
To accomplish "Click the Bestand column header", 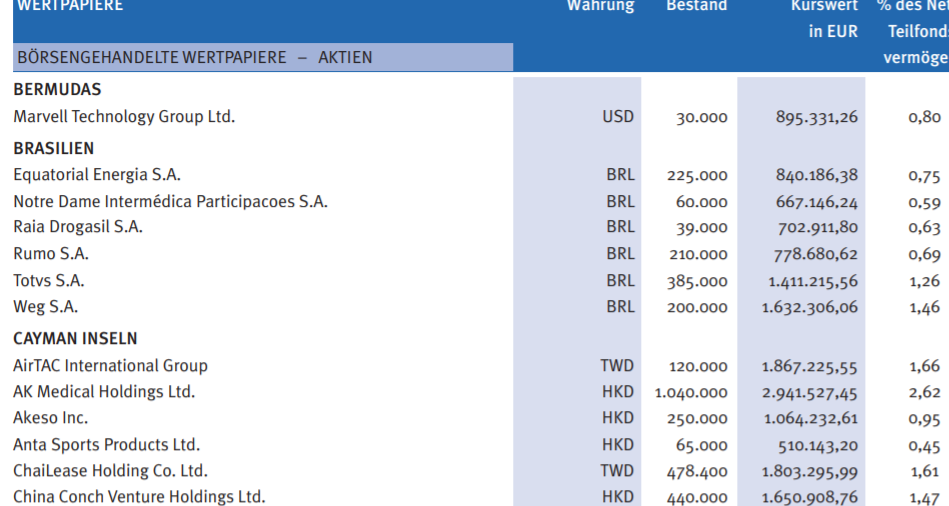I will [x=696, y=7].
